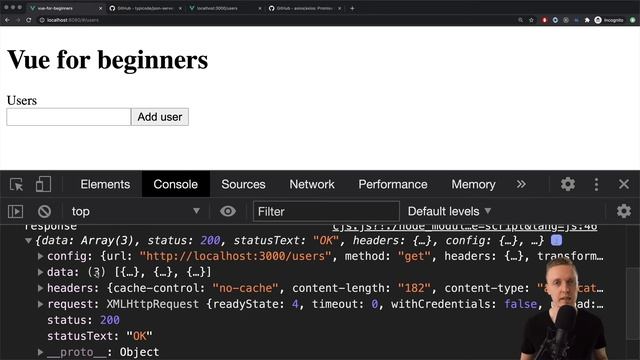Open the source file link at the console top right
This screenshot has width=640, height=360.
click(x=464, y=227)
